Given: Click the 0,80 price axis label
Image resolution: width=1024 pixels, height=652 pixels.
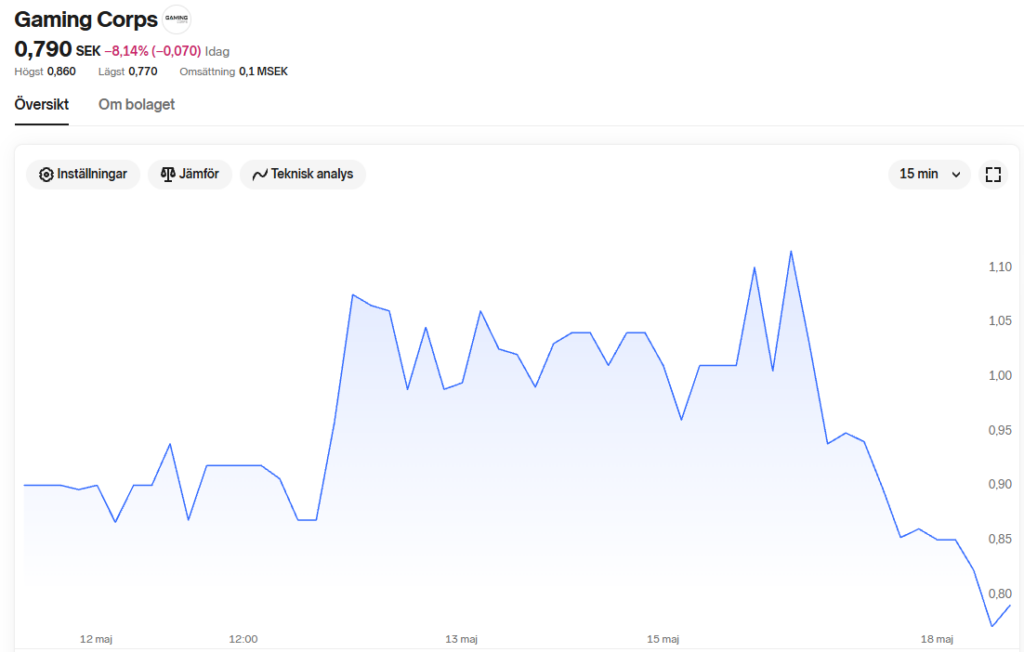Looking at the screenshot, I should coord(1000,593).
